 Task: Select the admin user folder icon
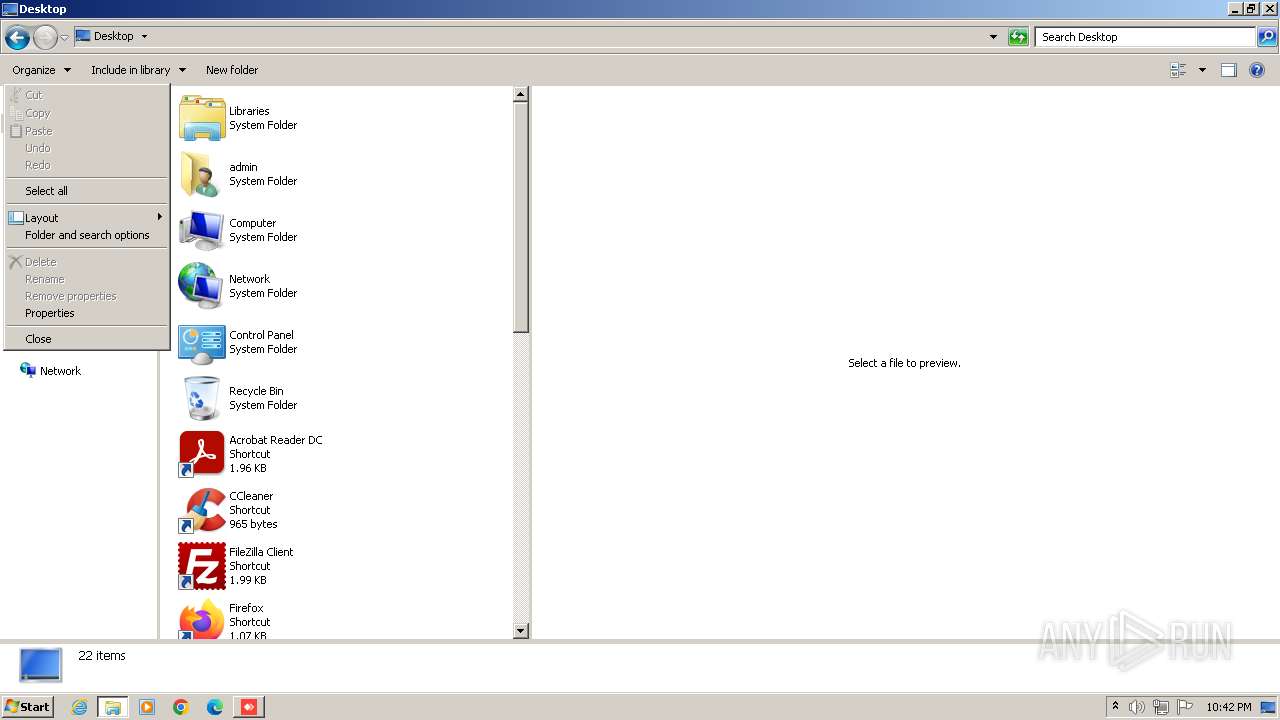(202, 174)
